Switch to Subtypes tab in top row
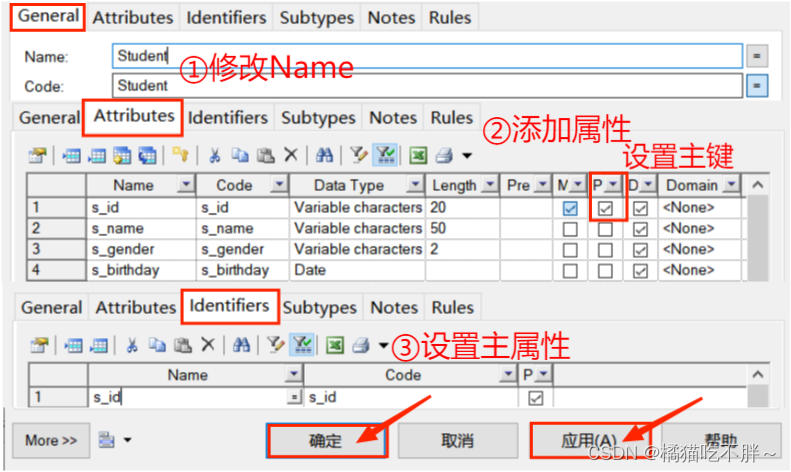 click(315, 17)
